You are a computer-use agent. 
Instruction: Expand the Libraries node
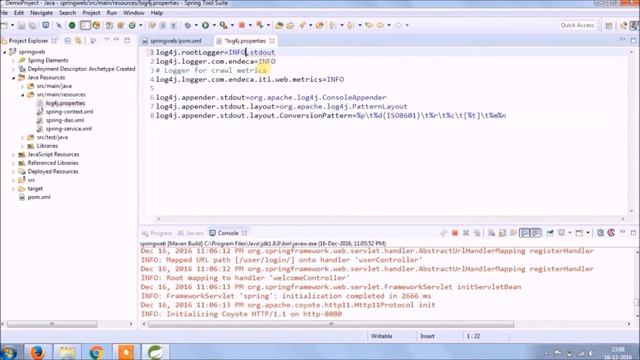[22, 146]
